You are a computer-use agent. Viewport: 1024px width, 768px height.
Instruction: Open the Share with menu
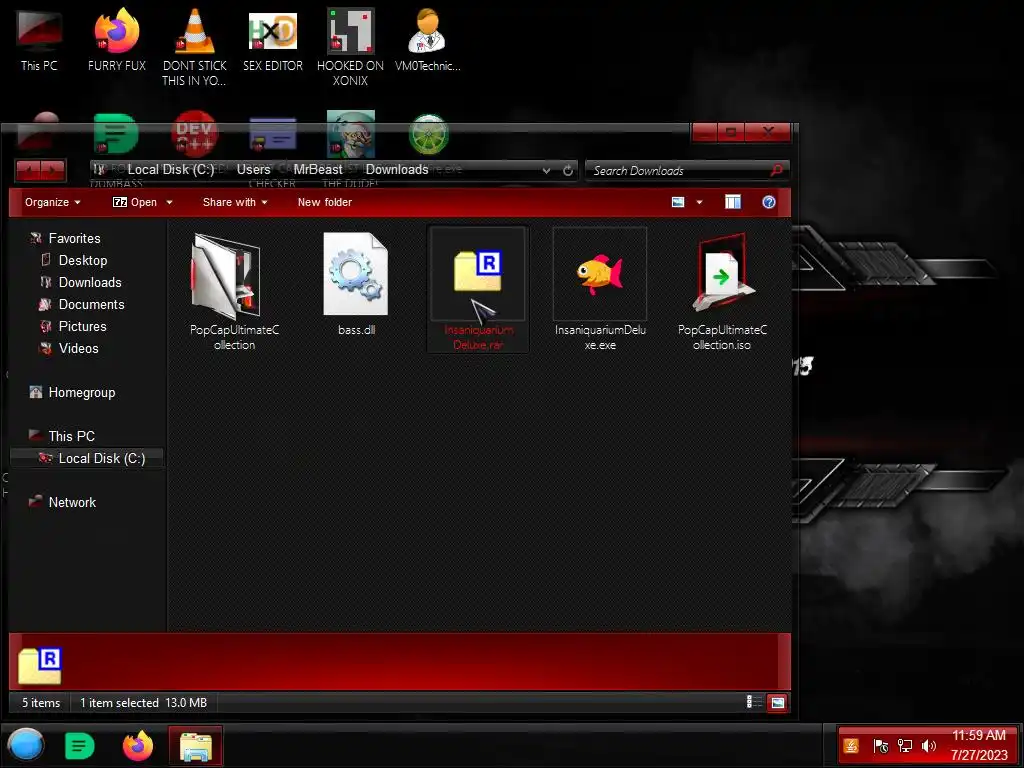235,202
